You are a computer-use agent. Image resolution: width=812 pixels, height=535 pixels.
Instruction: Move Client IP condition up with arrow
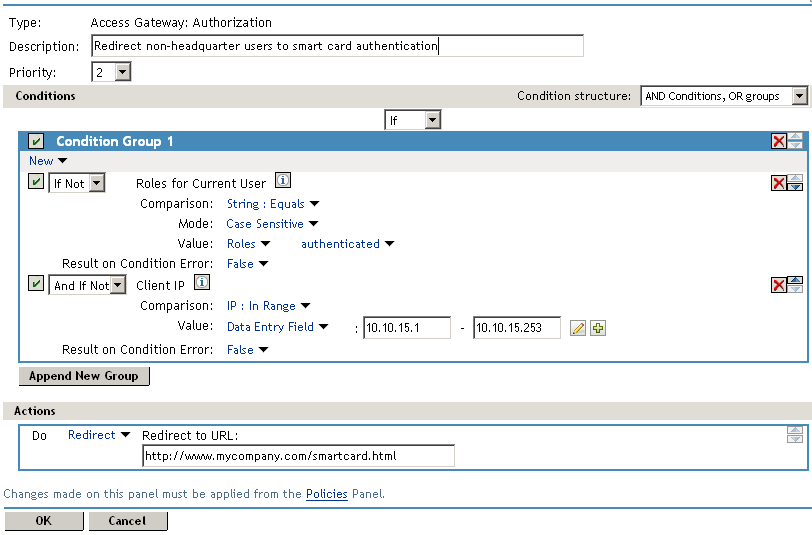point(796,281)
